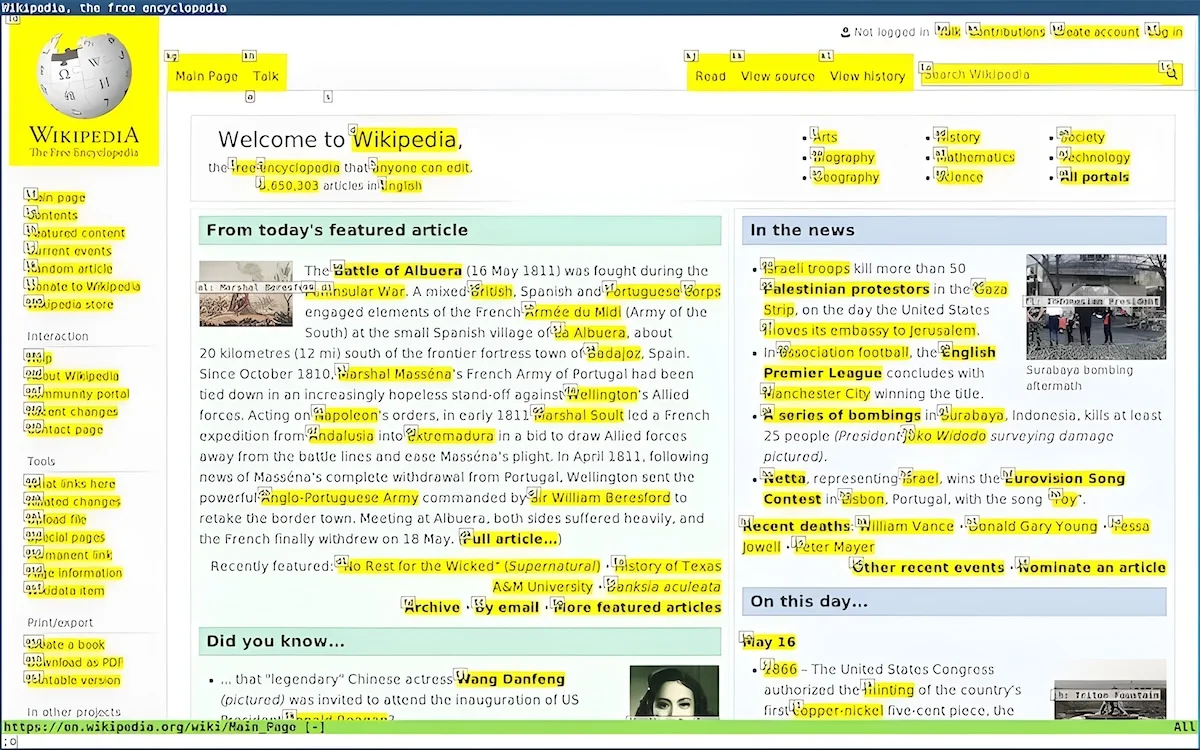Click the Armée du Midi link
Image resolution: width=1200 pixels, height=750 pixels.
point(572,312)
